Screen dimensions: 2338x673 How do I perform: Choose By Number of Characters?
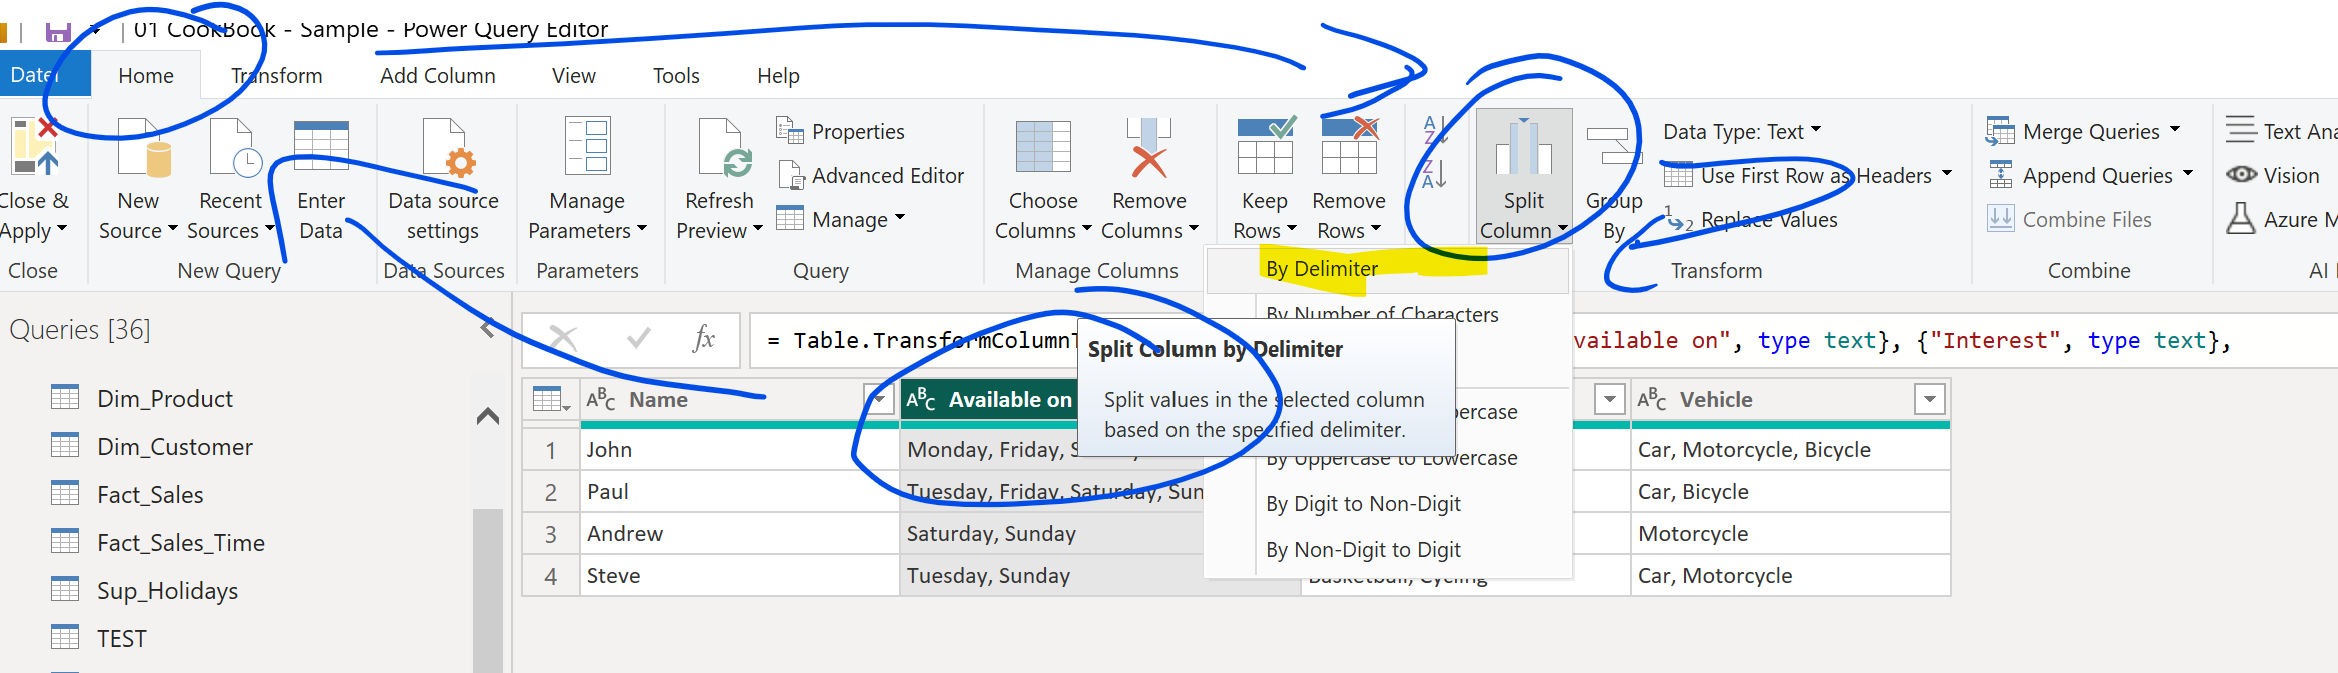point(1382,314)
